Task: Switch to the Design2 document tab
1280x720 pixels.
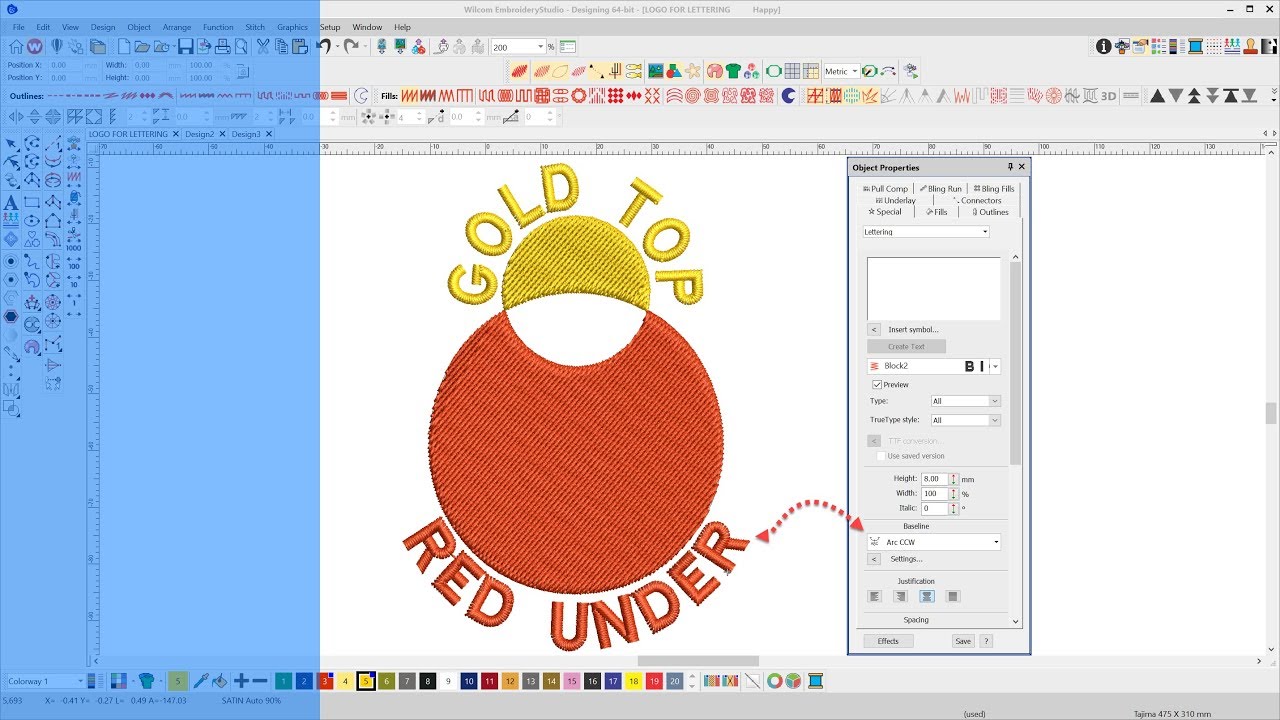Action: pos(199,134)
